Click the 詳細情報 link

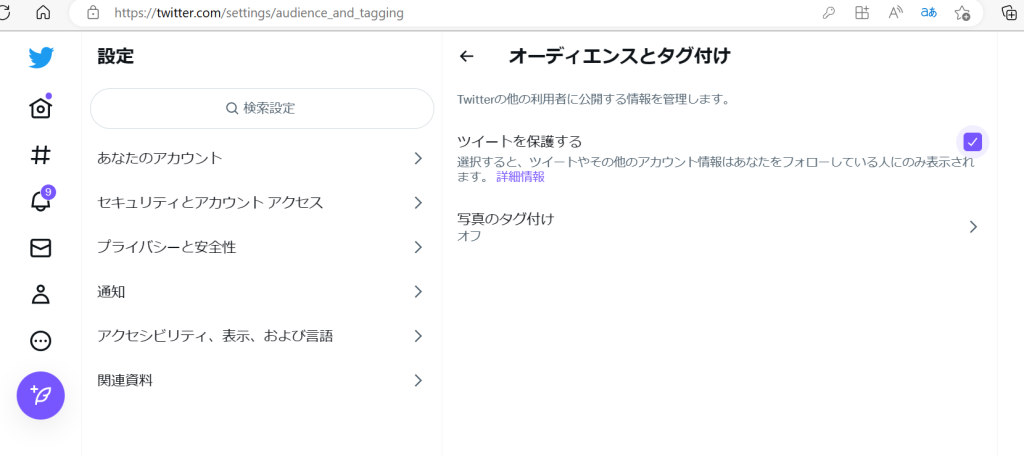[x=520, y=177]
